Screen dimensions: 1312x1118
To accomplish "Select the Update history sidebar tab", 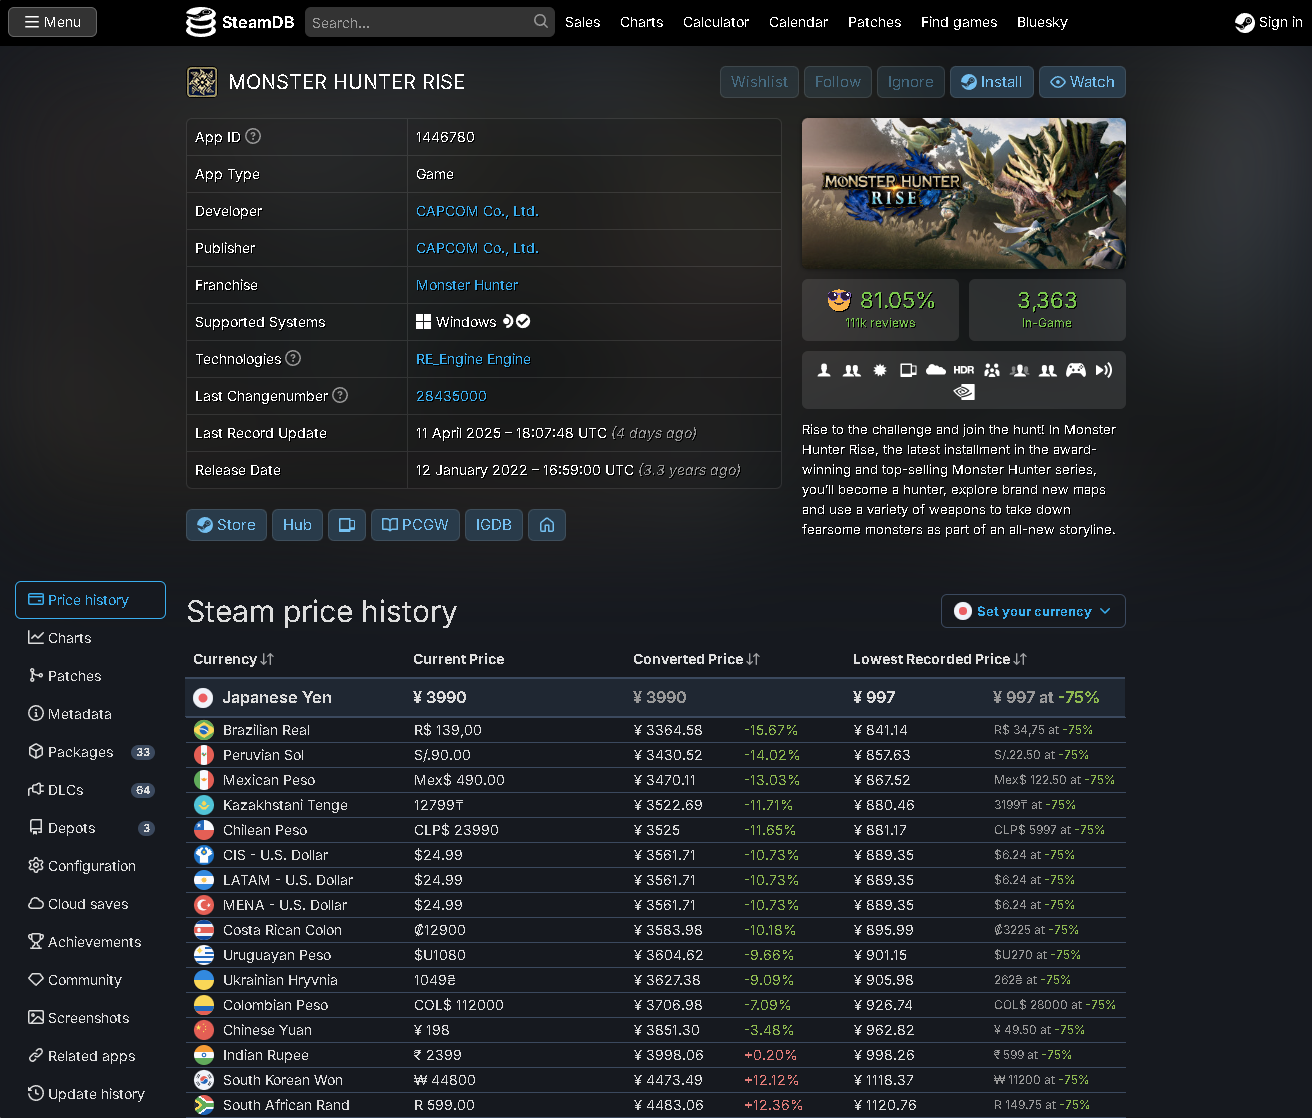I will 90,1094.
